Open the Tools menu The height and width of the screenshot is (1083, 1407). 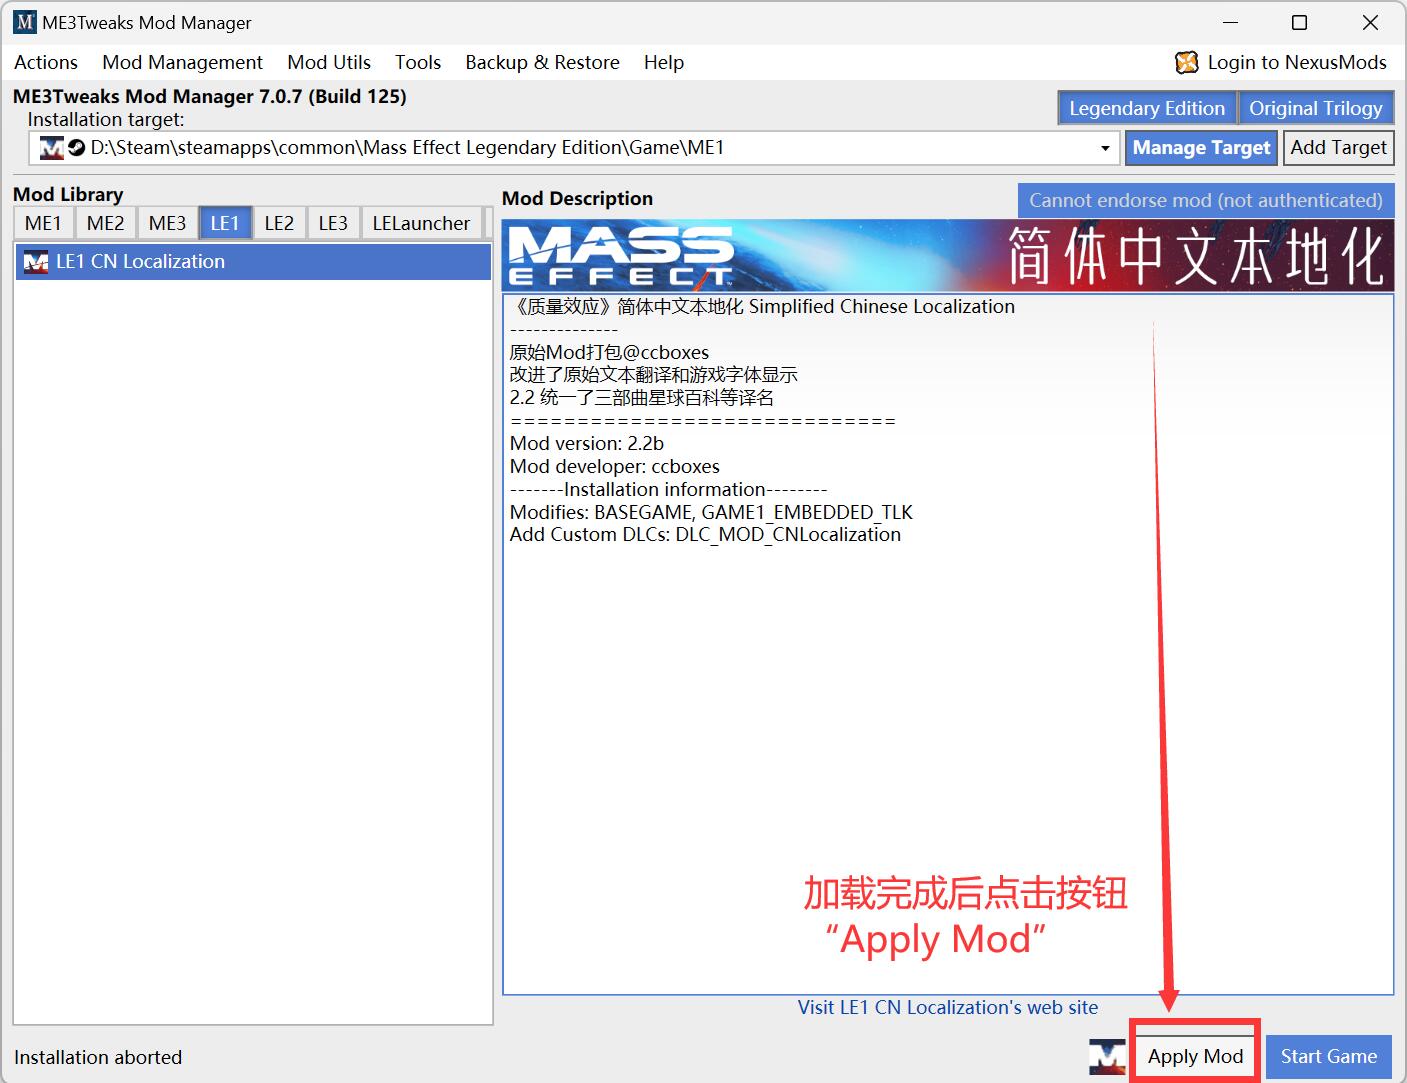[418, 62]
